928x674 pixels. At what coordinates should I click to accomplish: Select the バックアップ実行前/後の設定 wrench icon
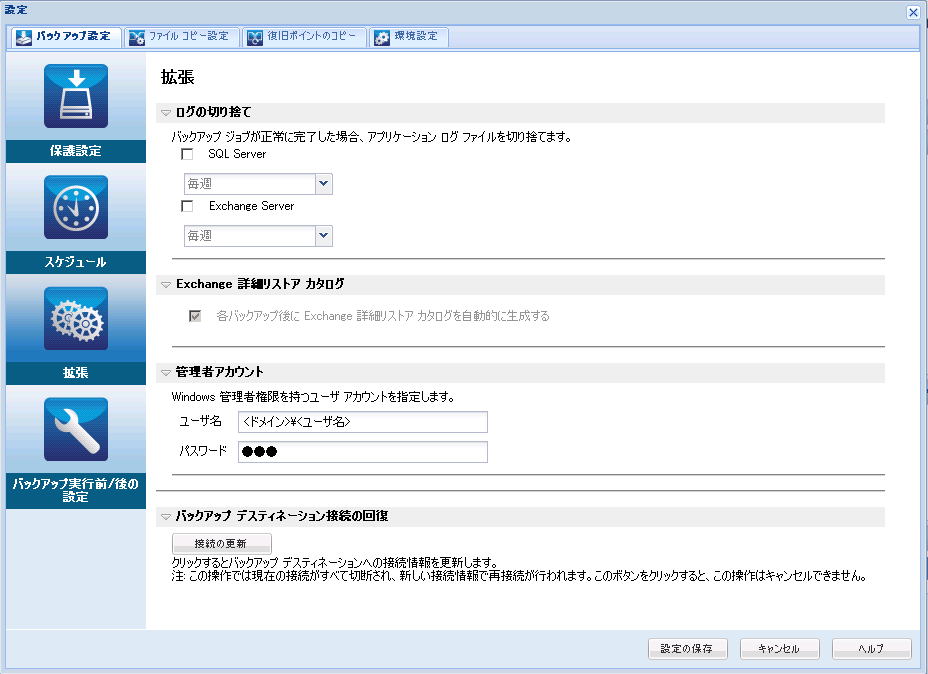tap(75, 431)
